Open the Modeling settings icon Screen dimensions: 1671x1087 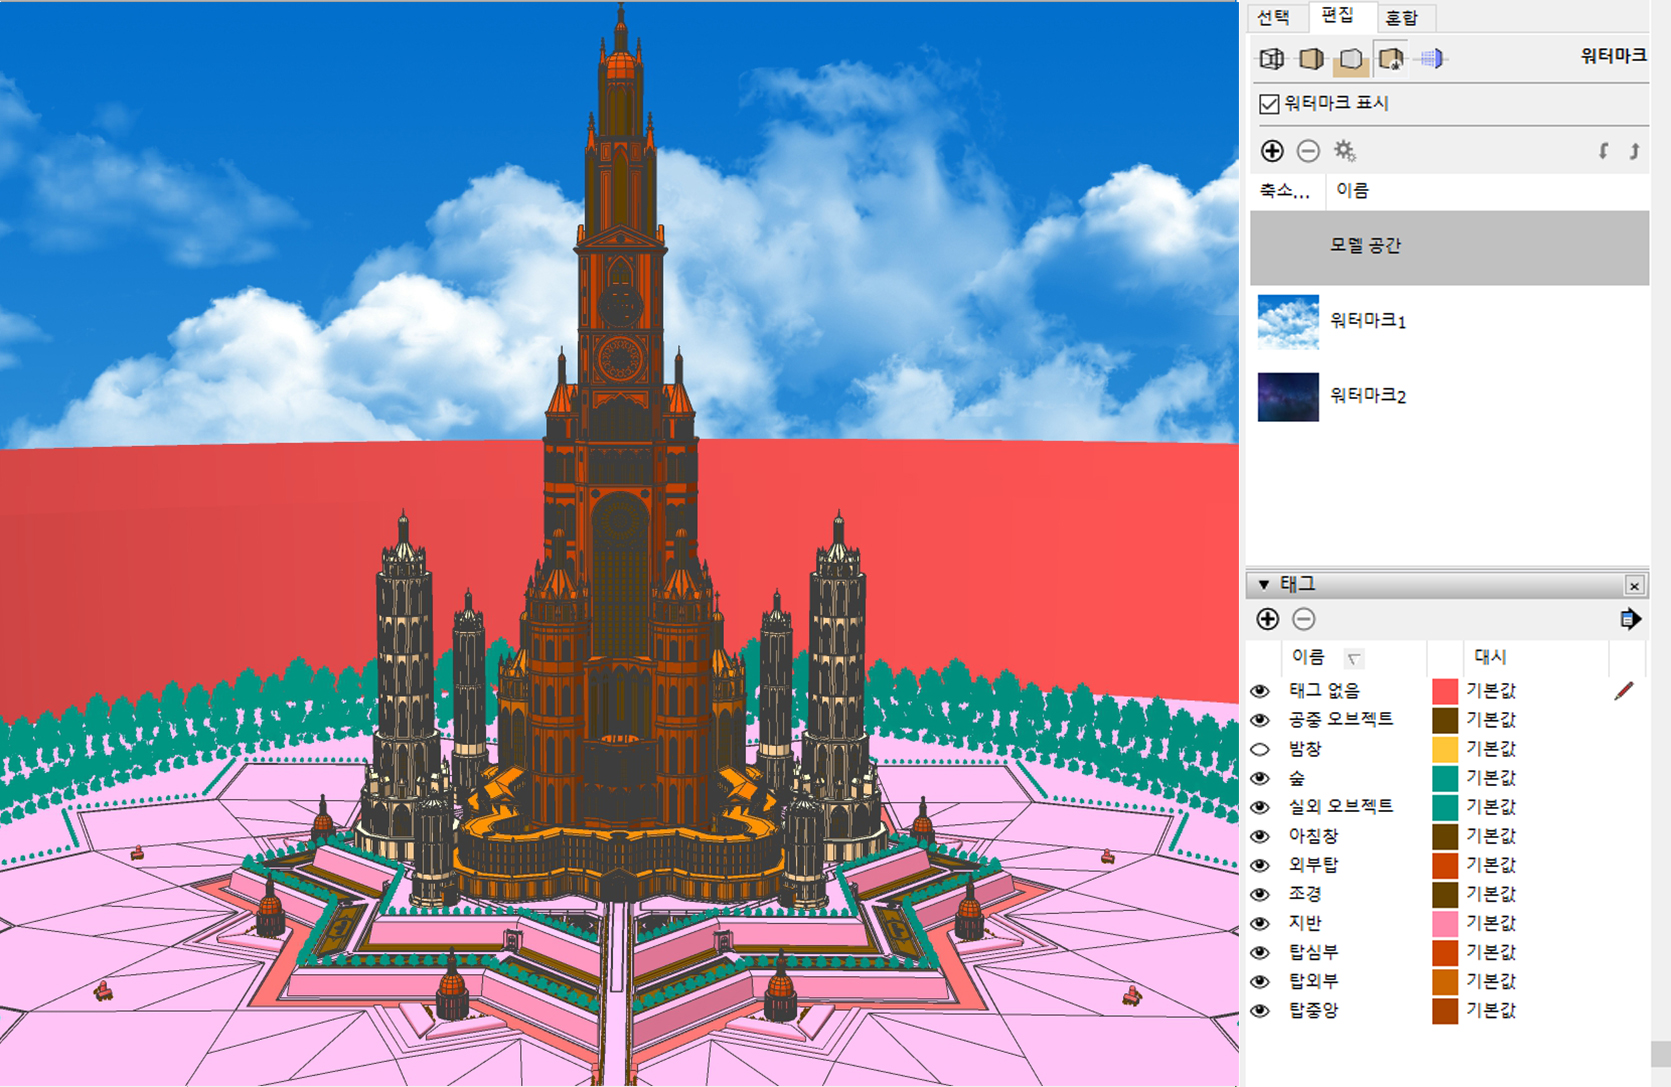[x=1431, y=59]
